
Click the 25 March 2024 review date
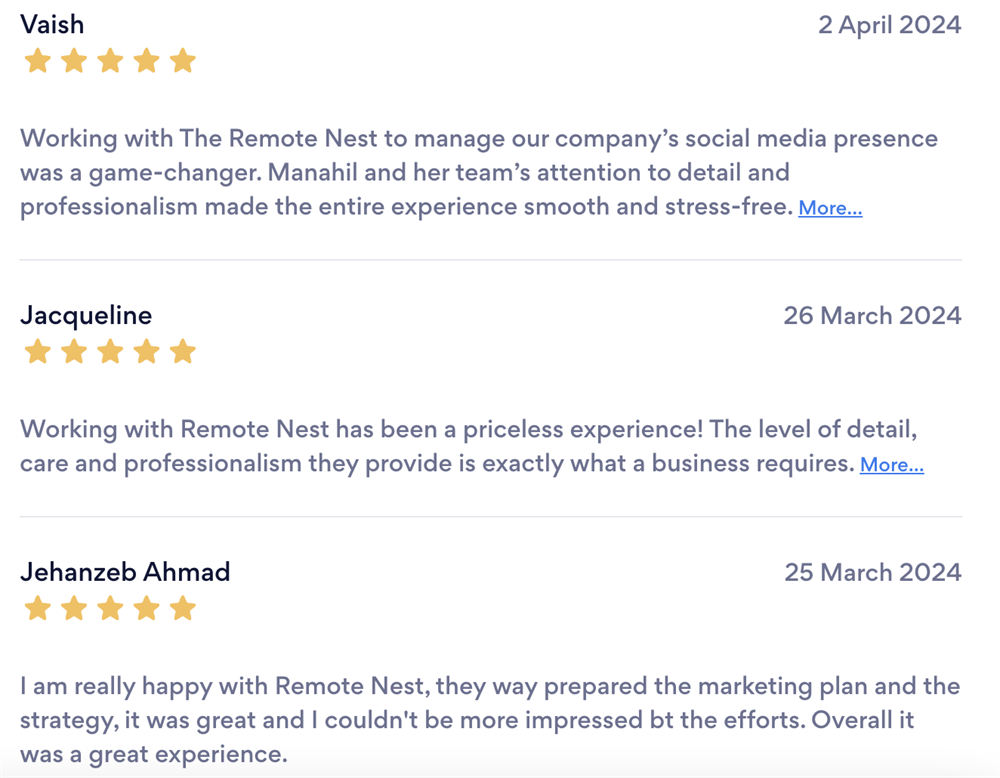click(x=872, y=572)
